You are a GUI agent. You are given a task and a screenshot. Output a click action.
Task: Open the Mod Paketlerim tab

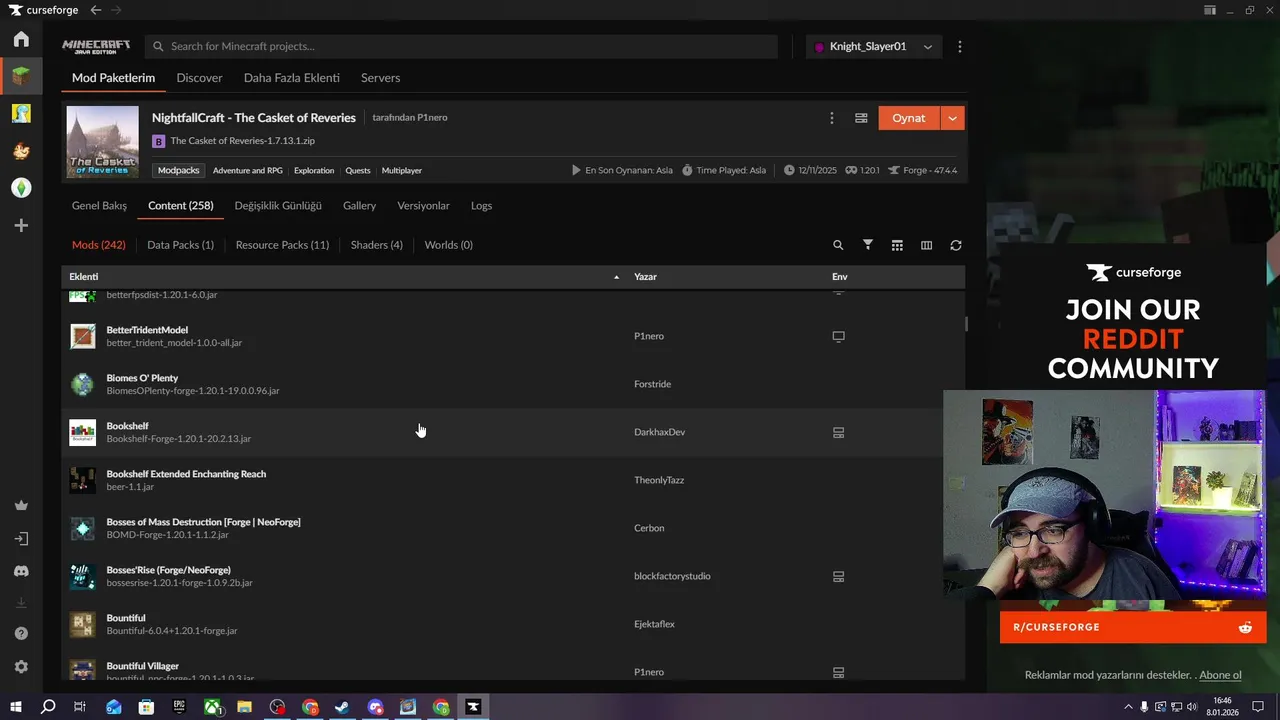(113, 78)
